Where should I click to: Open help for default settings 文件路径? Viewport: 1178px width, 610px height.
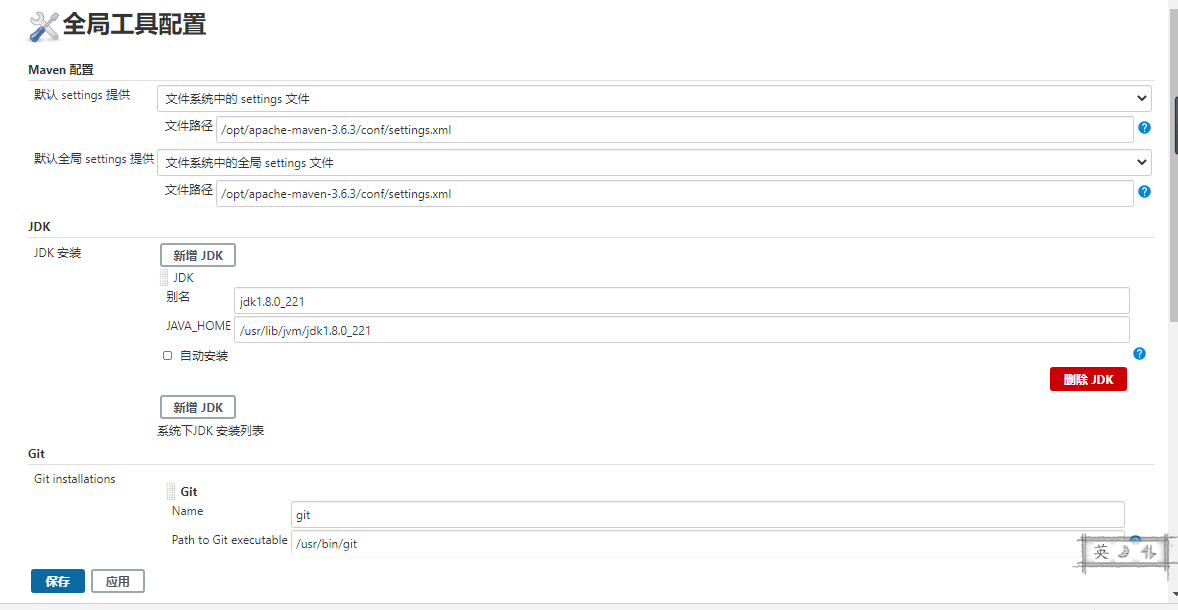click(x=1144, y=128)
